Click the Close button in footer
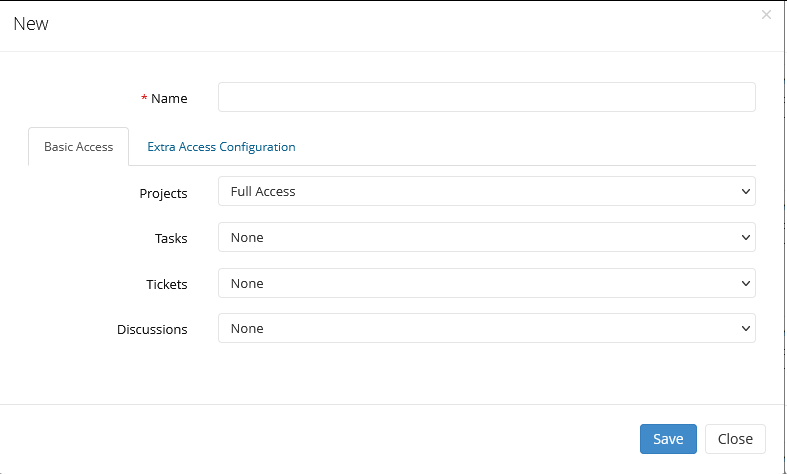787x474 pixels. tap(735, 439)
